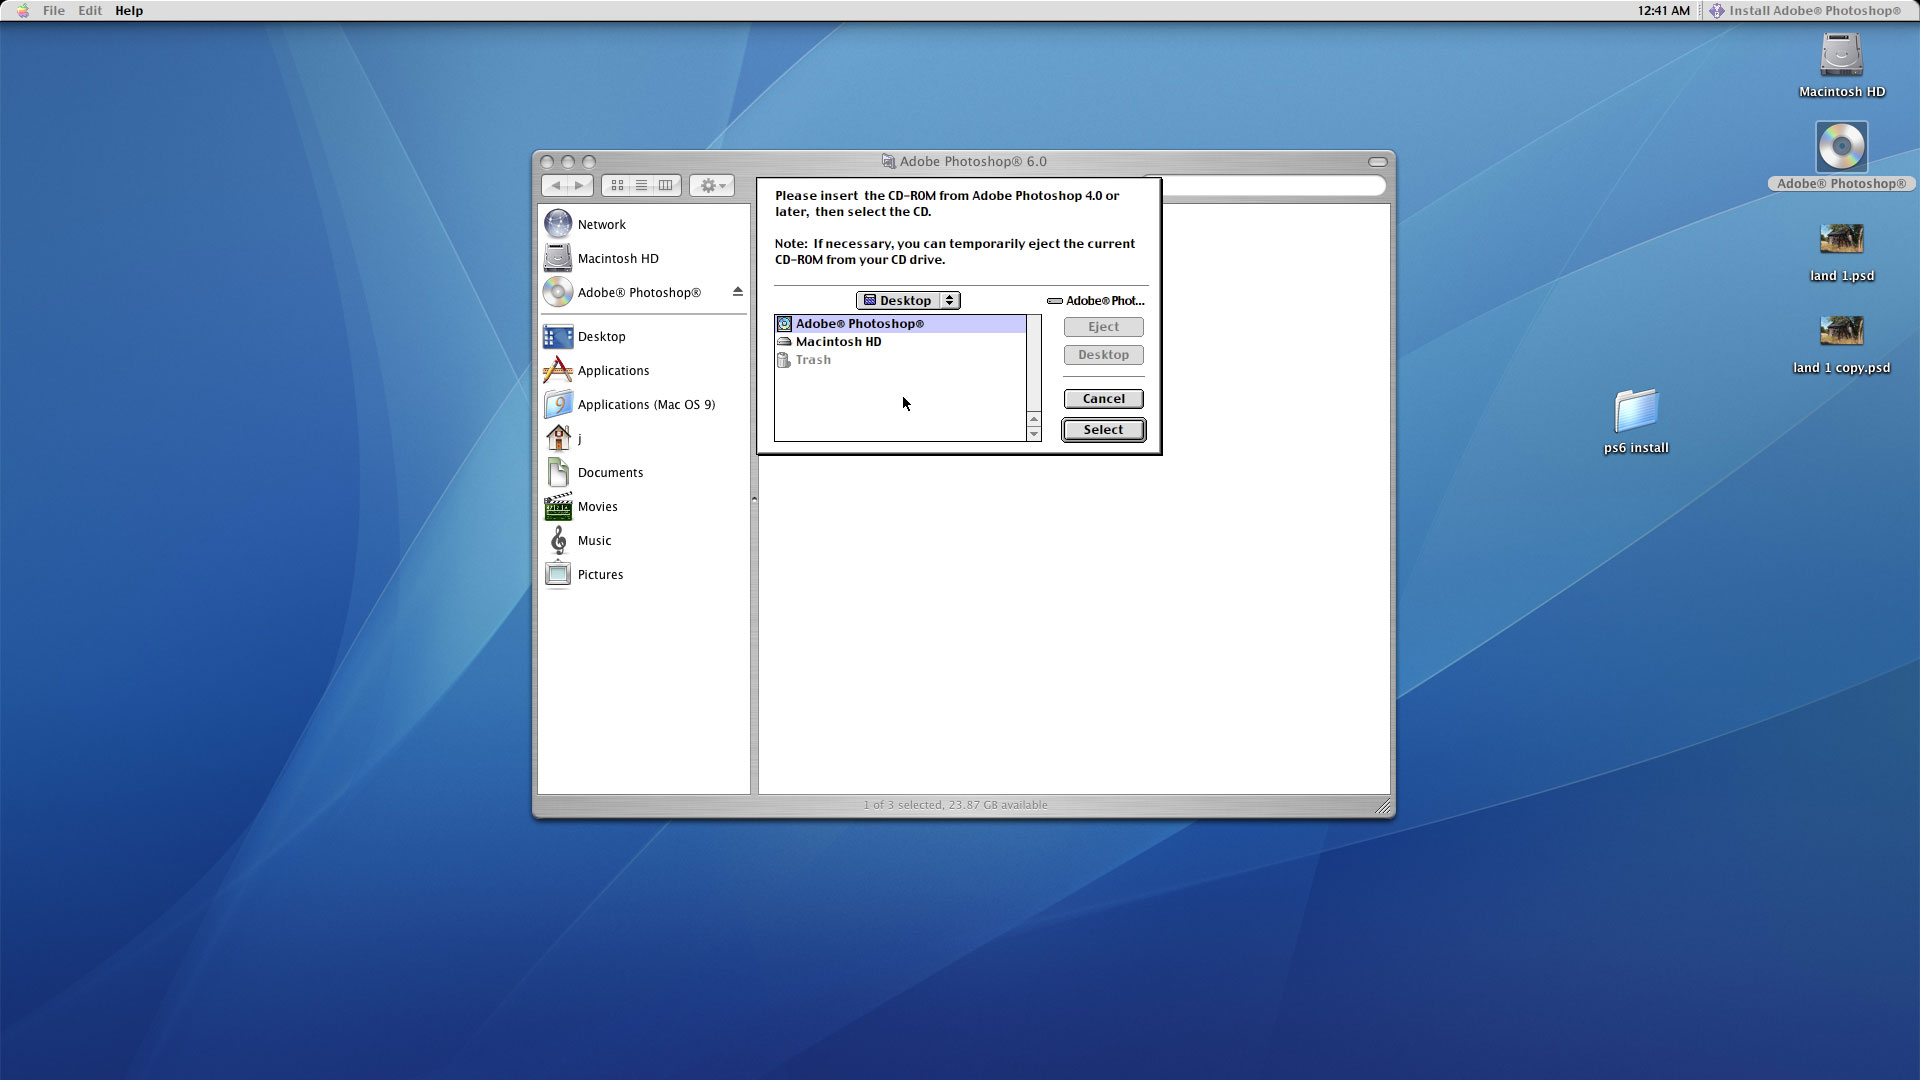
Task: Click the Network sidebar icon
Action: (x=558, y=223)
